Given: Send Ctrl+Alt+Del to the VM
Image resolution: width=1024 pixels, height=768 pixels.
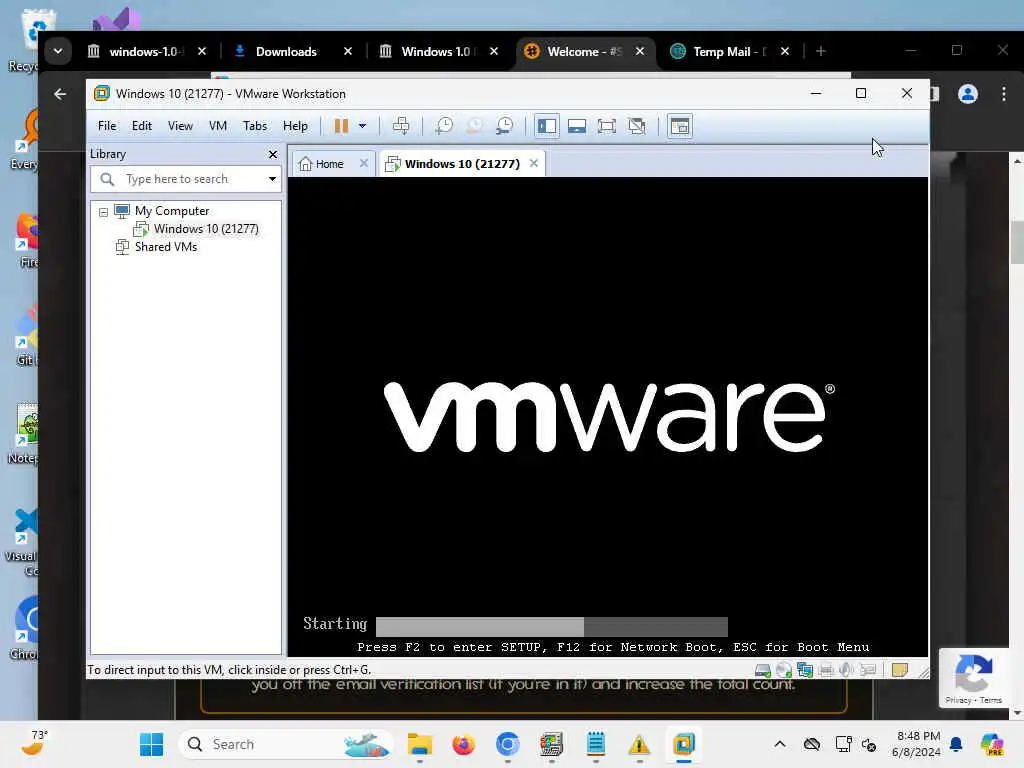Looking at the screenshot, I should coord(401,126).
